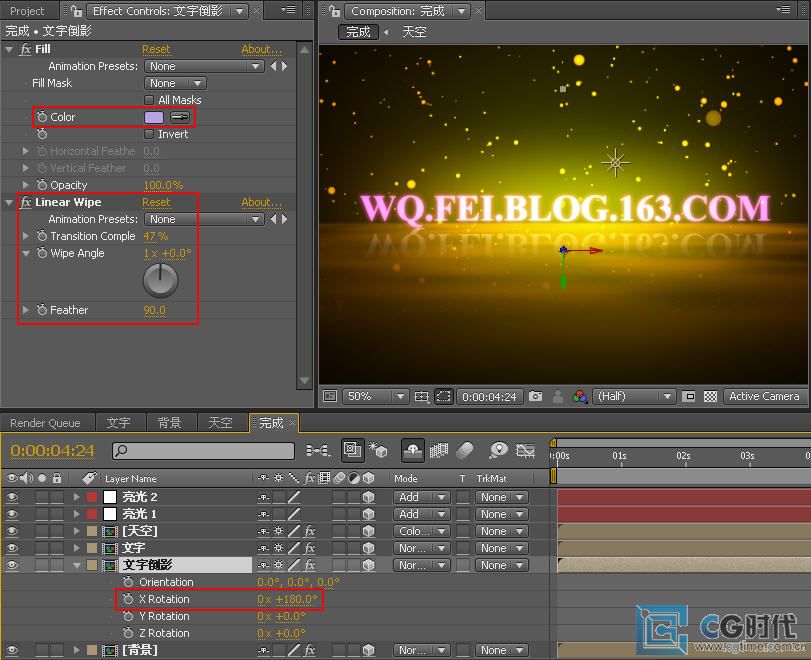
Task: Click the 完成 composition navigator button
Action: 358,32
